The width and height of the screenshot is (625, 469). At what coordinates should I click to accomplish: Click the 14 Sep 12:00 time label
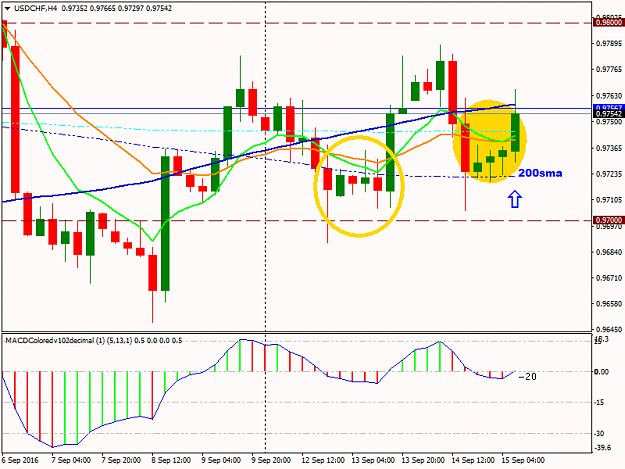tap(473, 460)
